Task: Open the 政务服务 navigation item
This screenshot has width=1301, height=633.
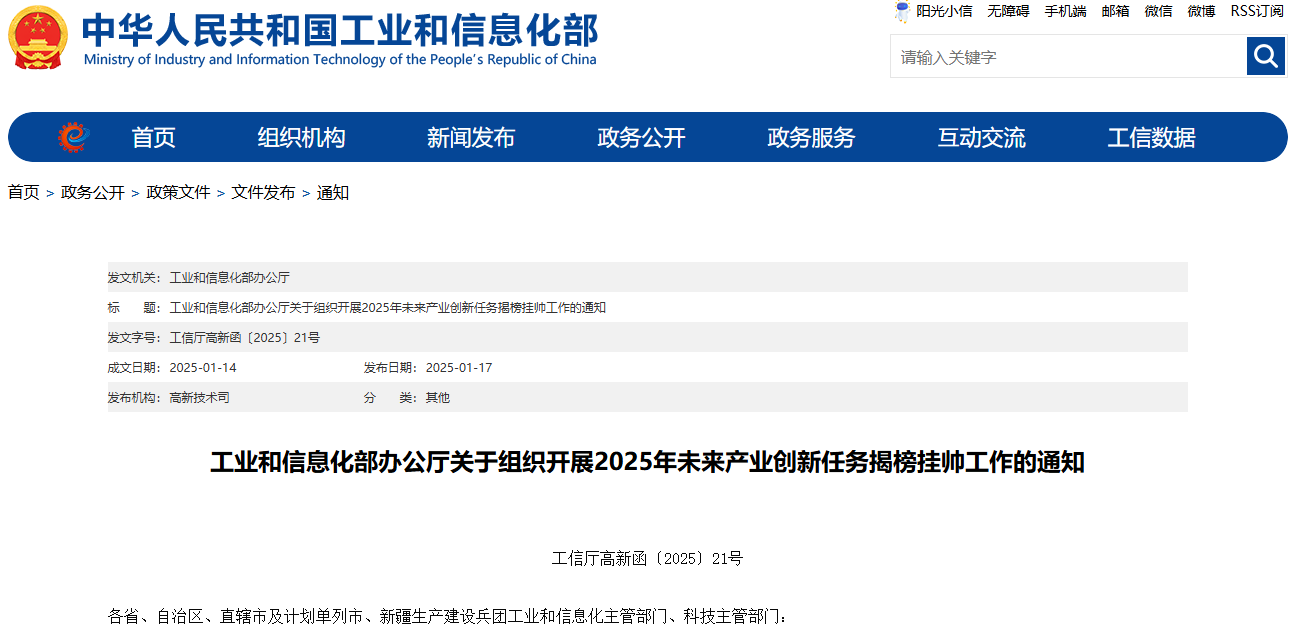Action: coord(811,138)
